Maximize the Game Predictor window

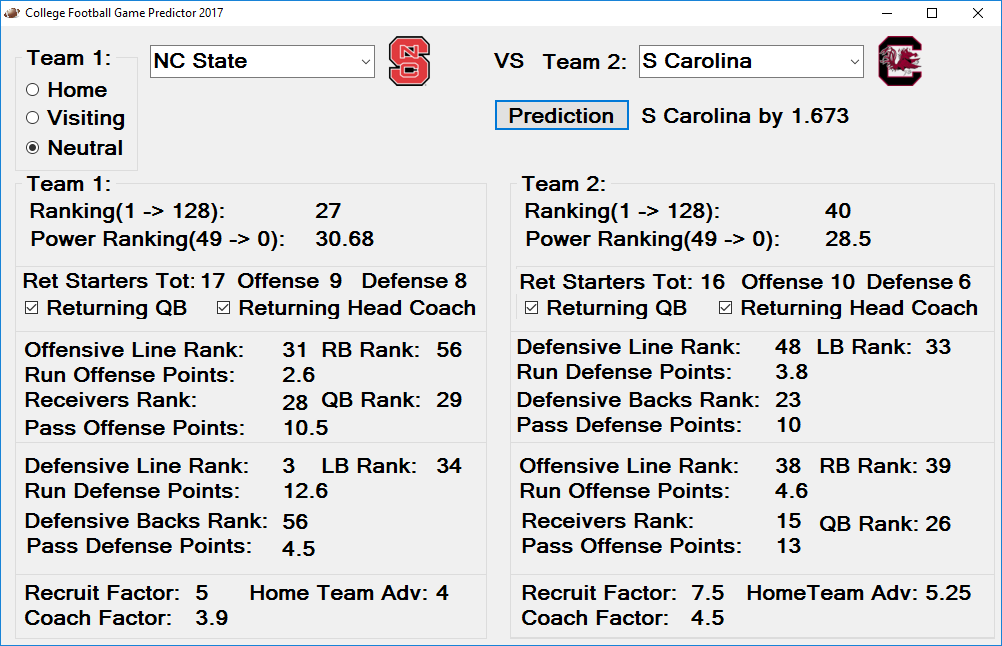(932, 13)
